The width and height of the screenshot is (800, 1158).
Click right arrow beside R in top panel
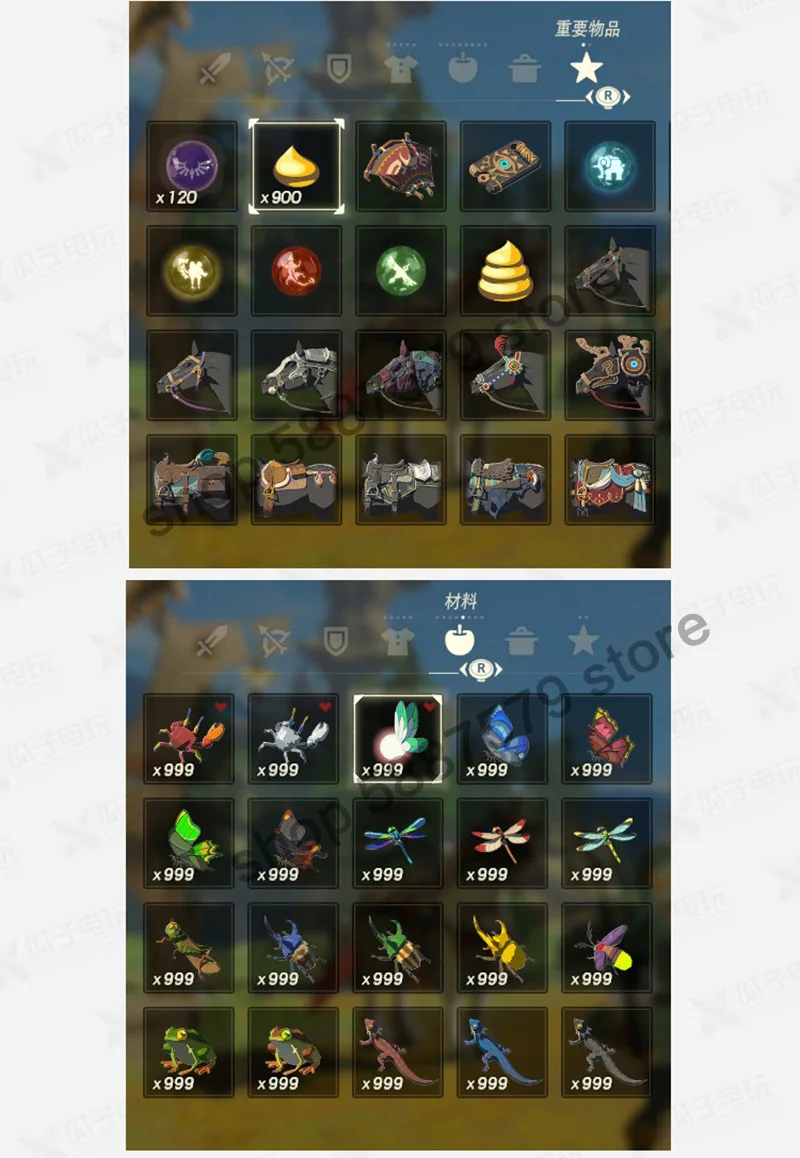[625, 97]
